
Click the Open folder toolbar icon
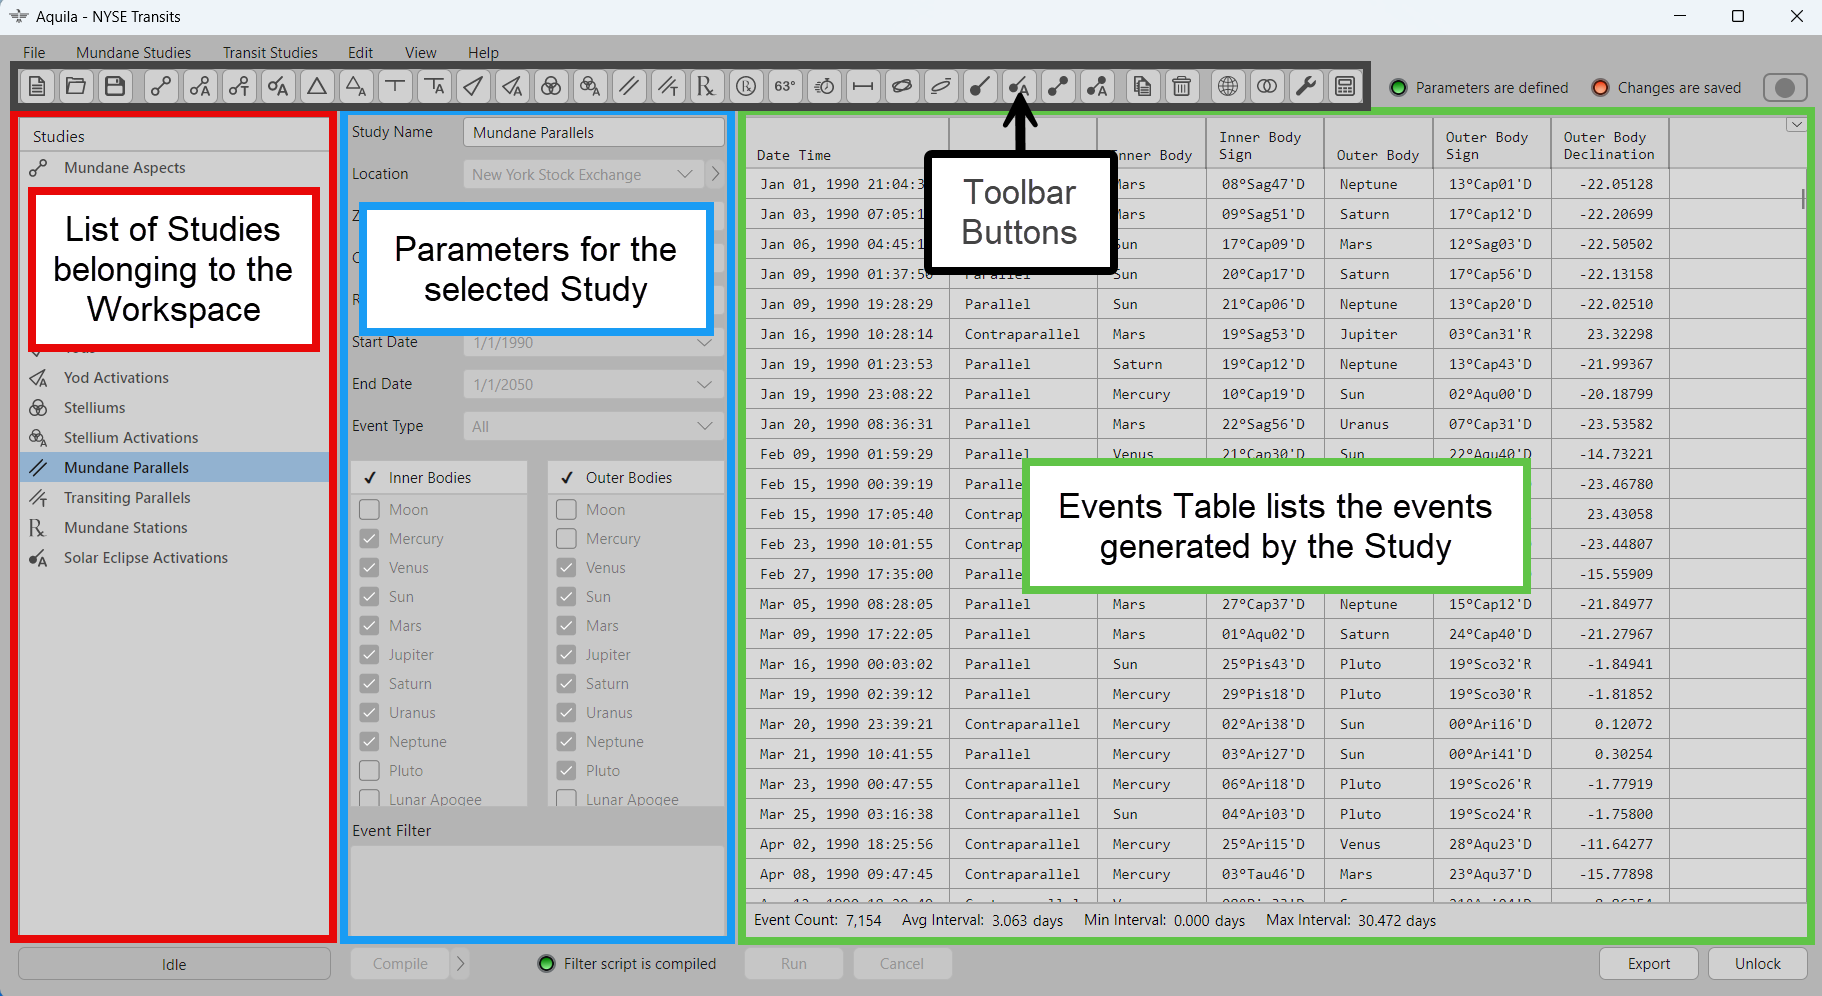(x=76, y=87)
